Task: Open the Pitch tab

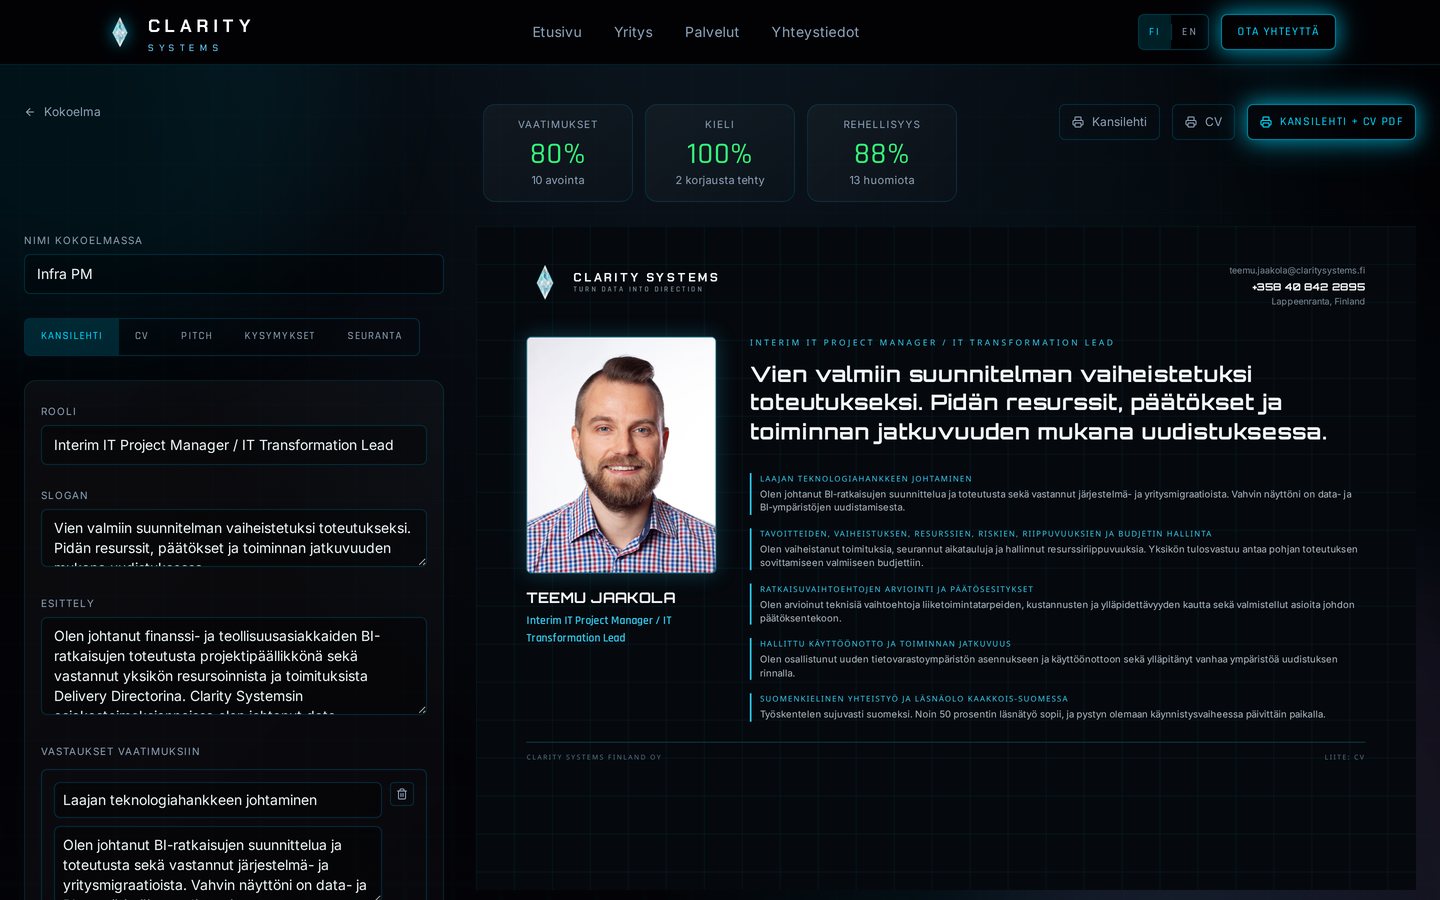Action: click(197, 336)
